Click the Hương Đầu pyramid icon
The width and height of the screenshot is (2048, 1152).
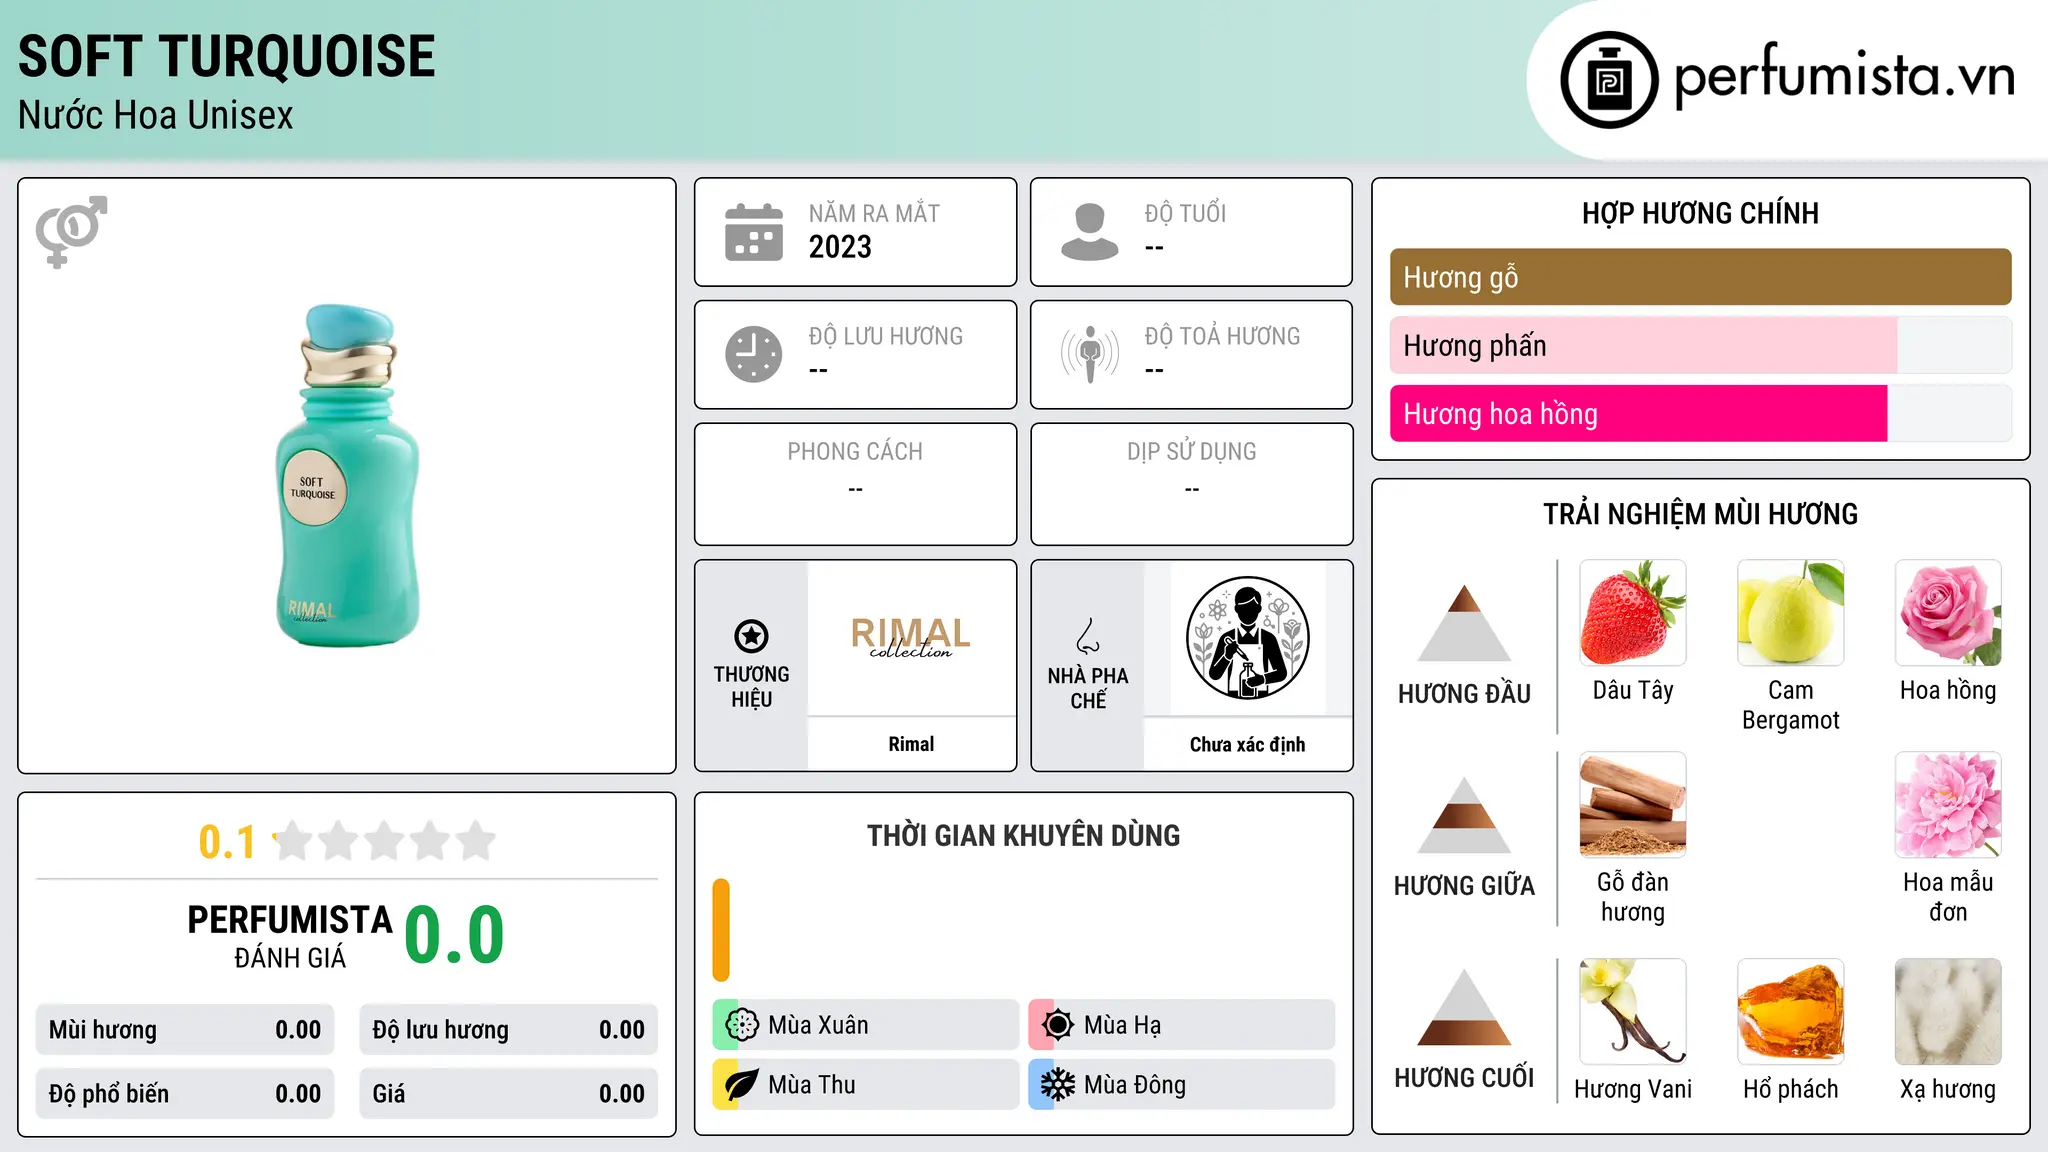(1464, 622)
